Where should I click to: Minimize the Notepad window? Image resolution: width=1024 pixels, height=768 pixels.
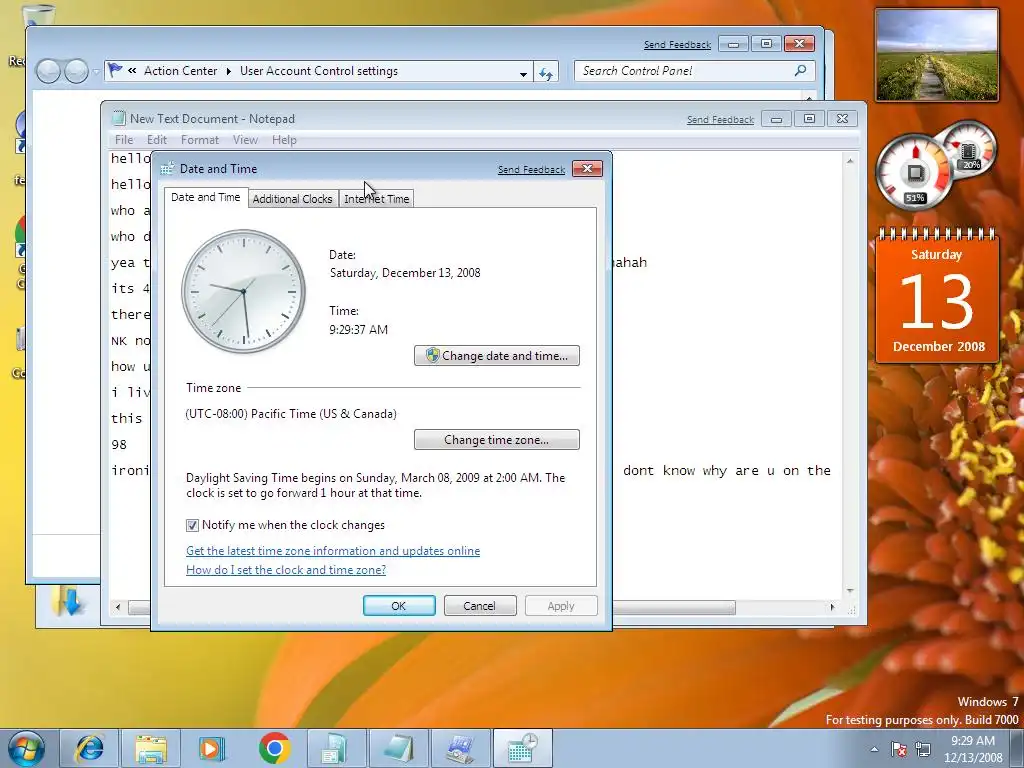pyautogui.click(x=776, y=119)
